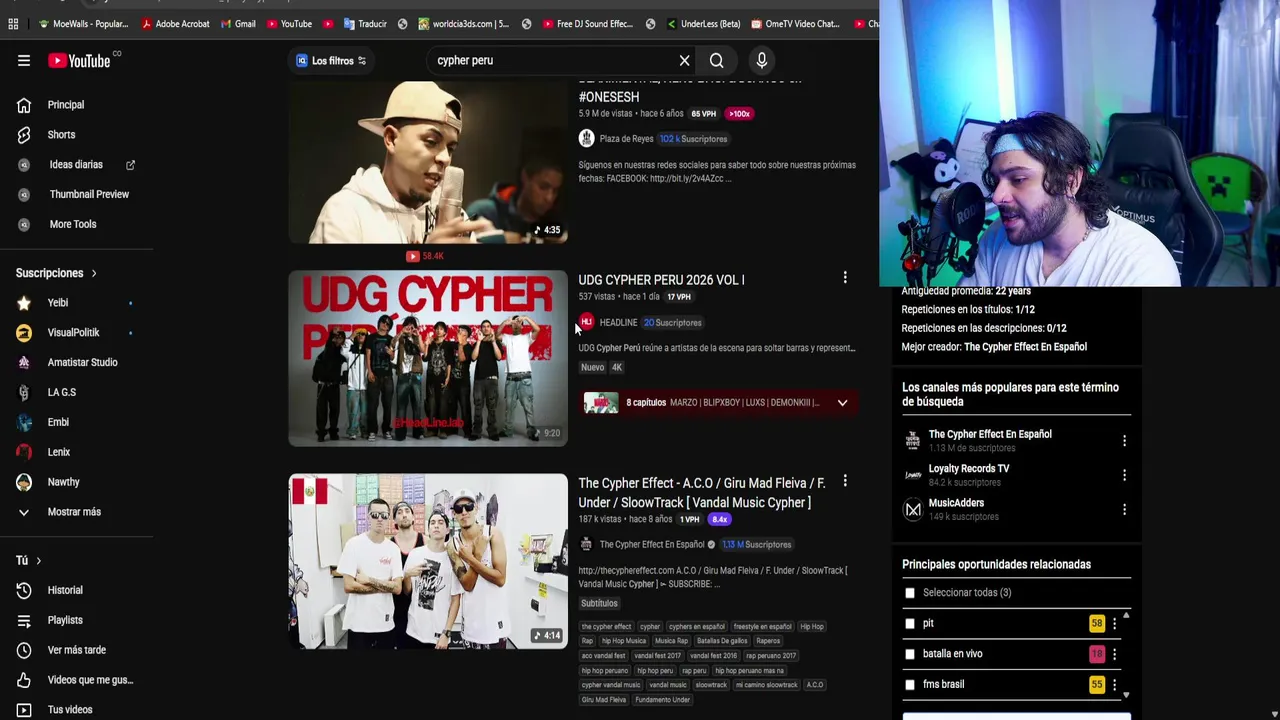Viewport: 1280px width, 720px height.
Task: Click the yellow score badge 55
Action: pos(1097,685)
